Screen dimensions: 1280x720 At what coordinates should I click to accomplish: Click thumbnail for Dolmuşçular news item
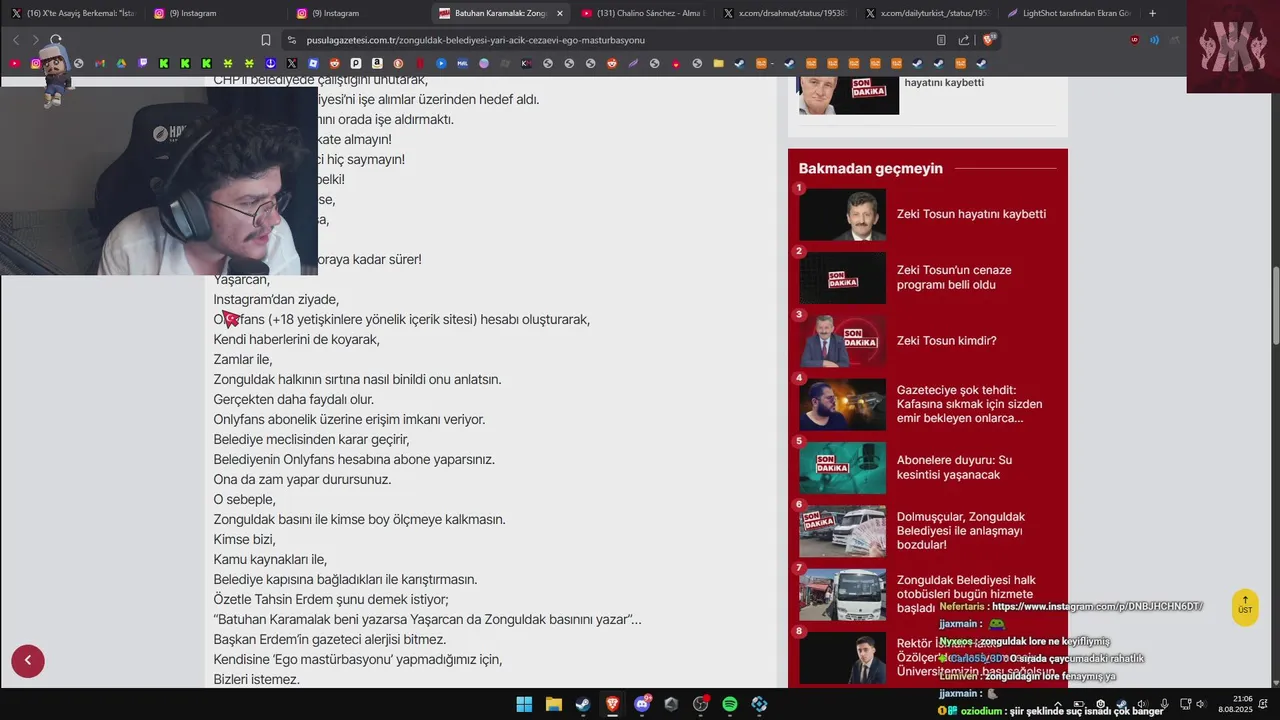click(x=842, y=531)
